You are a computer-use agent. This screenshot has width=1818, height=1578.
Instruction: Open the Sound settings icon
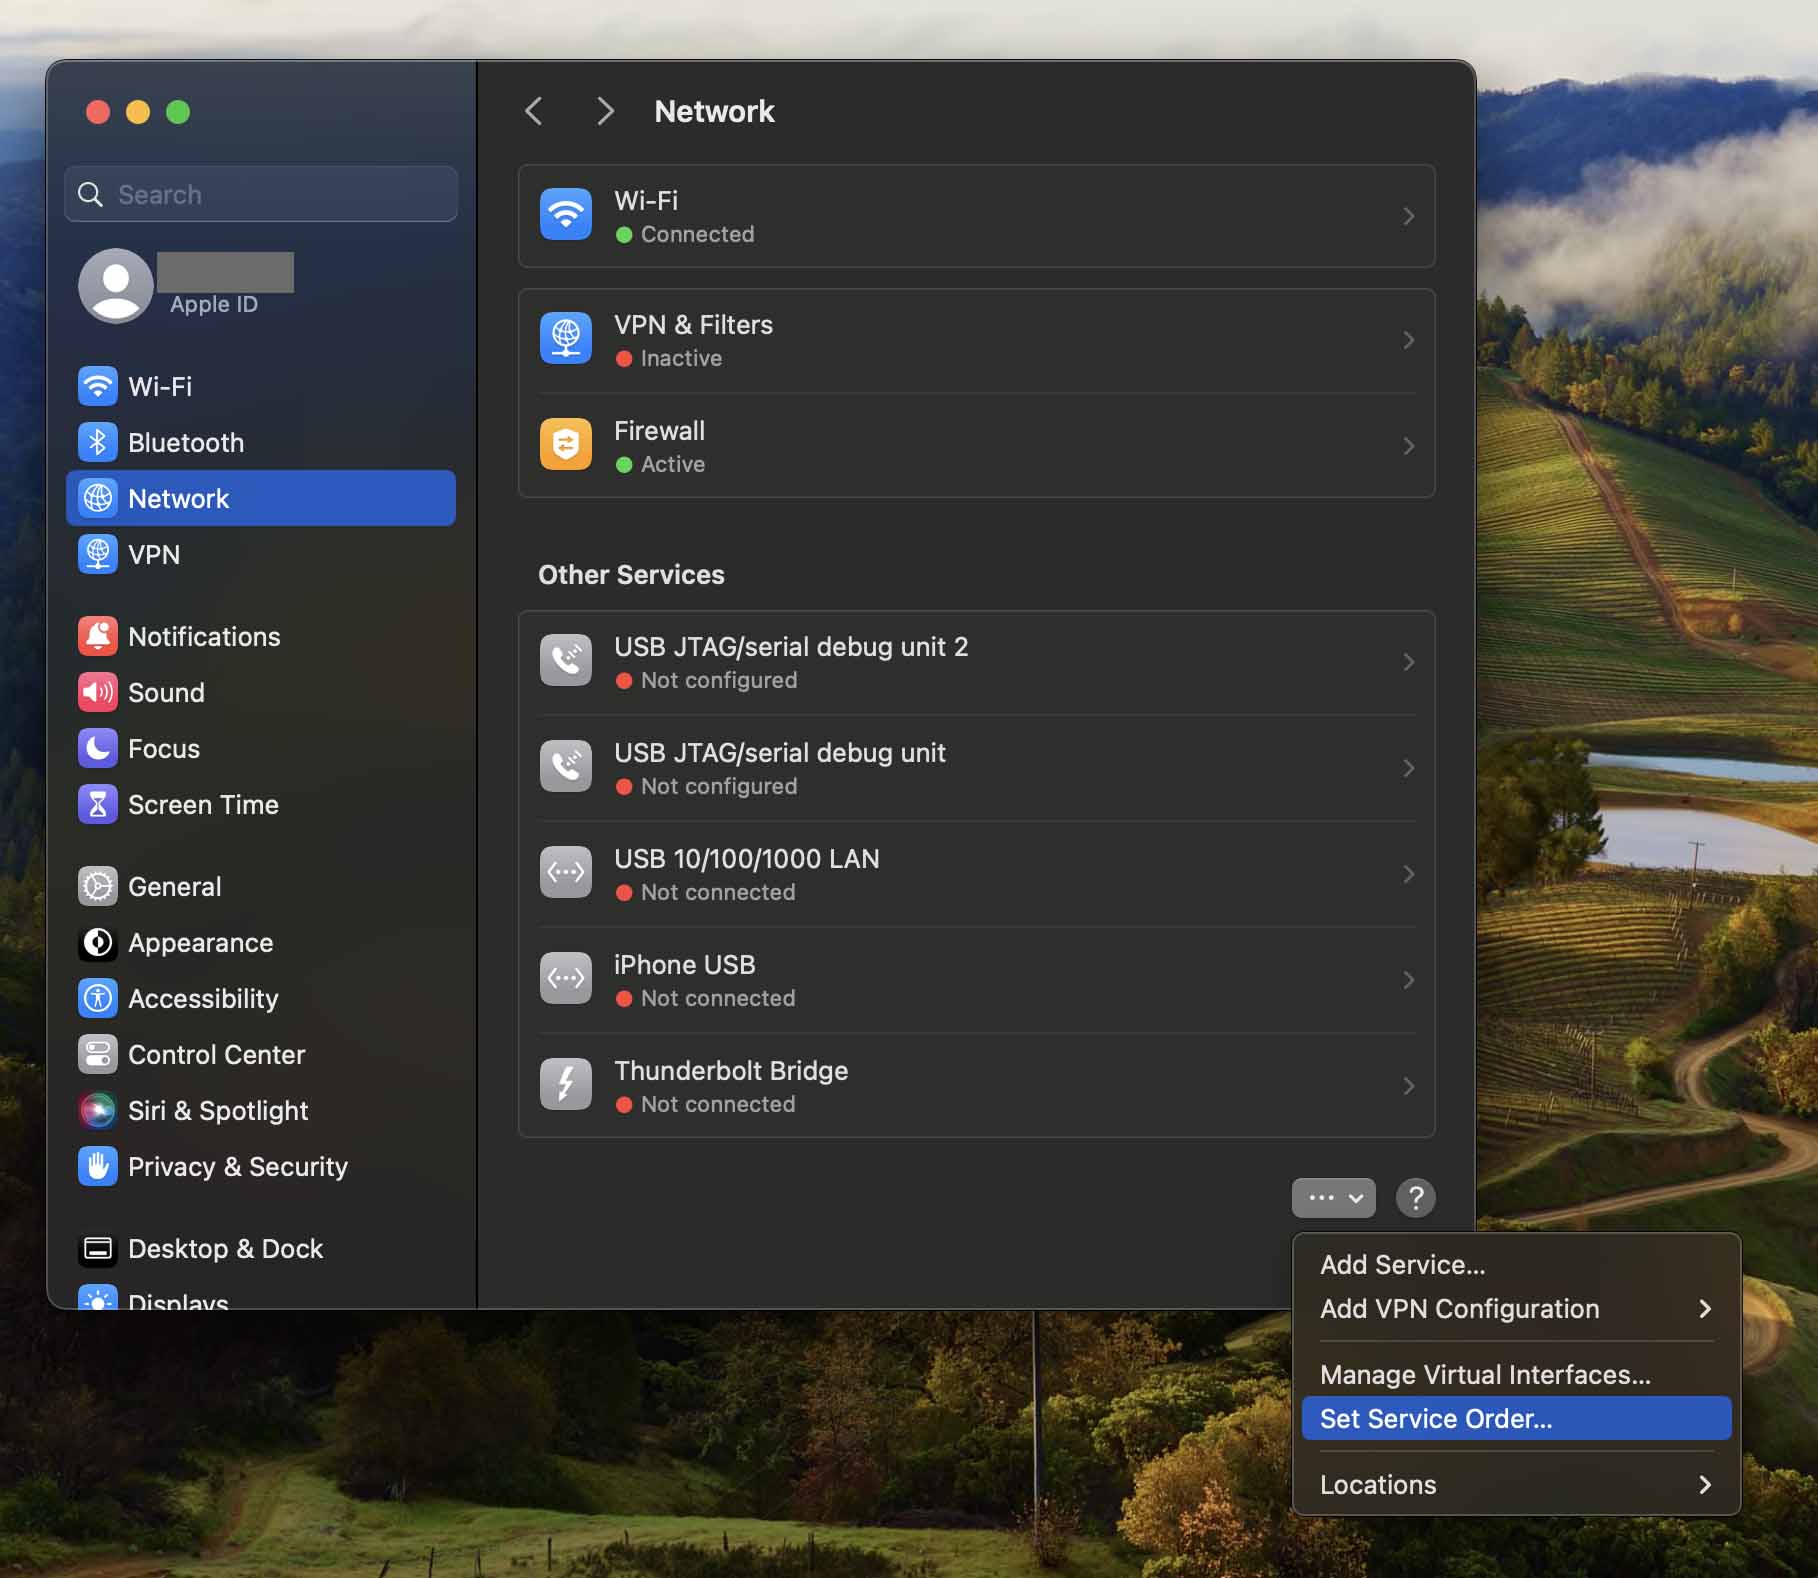98,692
